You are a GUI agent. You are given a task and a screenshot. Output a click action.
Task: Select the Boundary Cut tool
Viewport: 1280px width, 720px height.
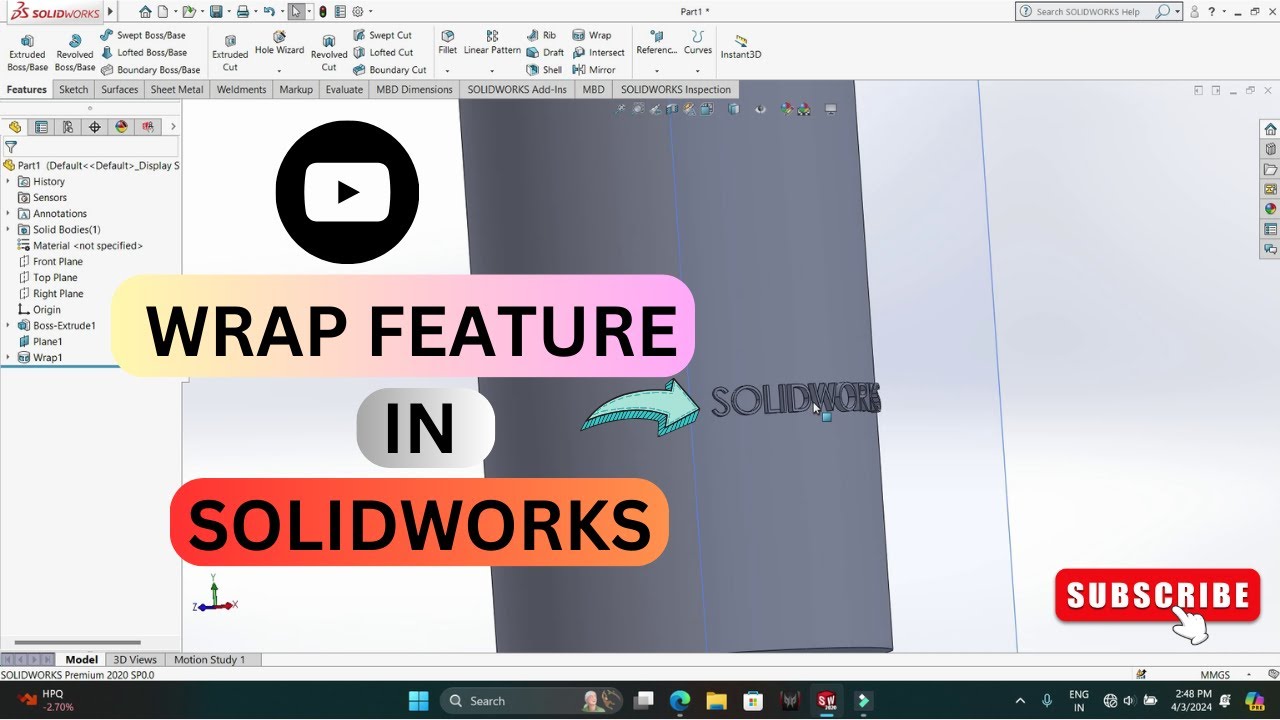[390, 70]
